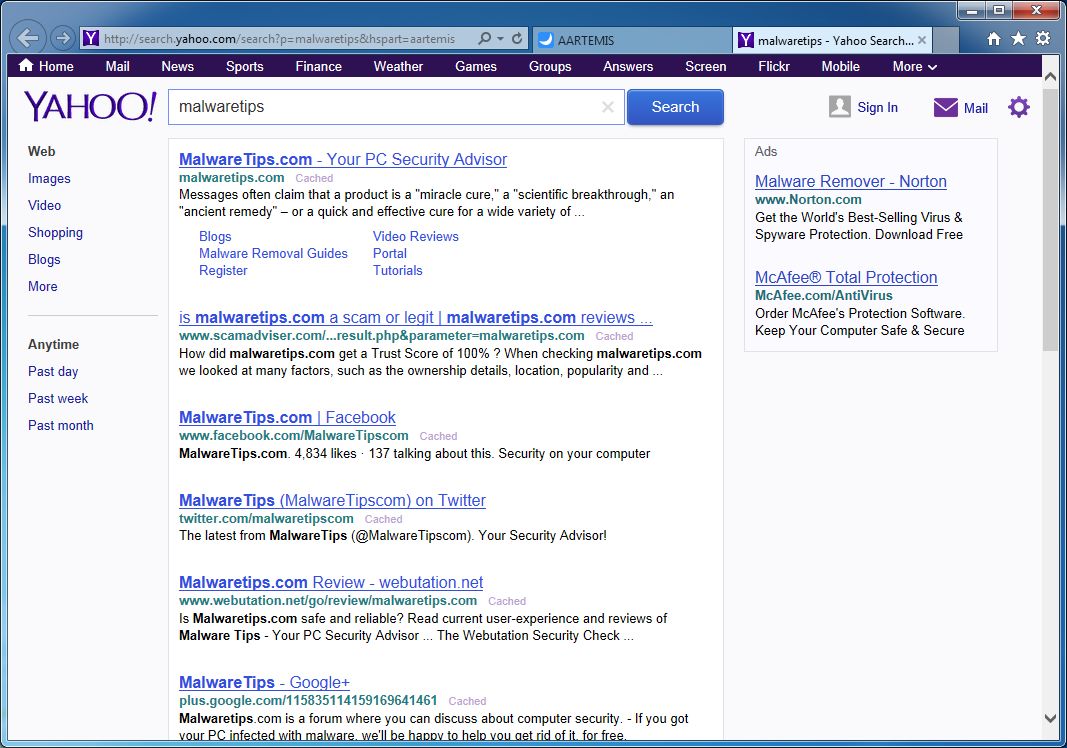Click the browser Forward arrow button
The height and width of the screenshot is (748, 1067).
[62, 39]
